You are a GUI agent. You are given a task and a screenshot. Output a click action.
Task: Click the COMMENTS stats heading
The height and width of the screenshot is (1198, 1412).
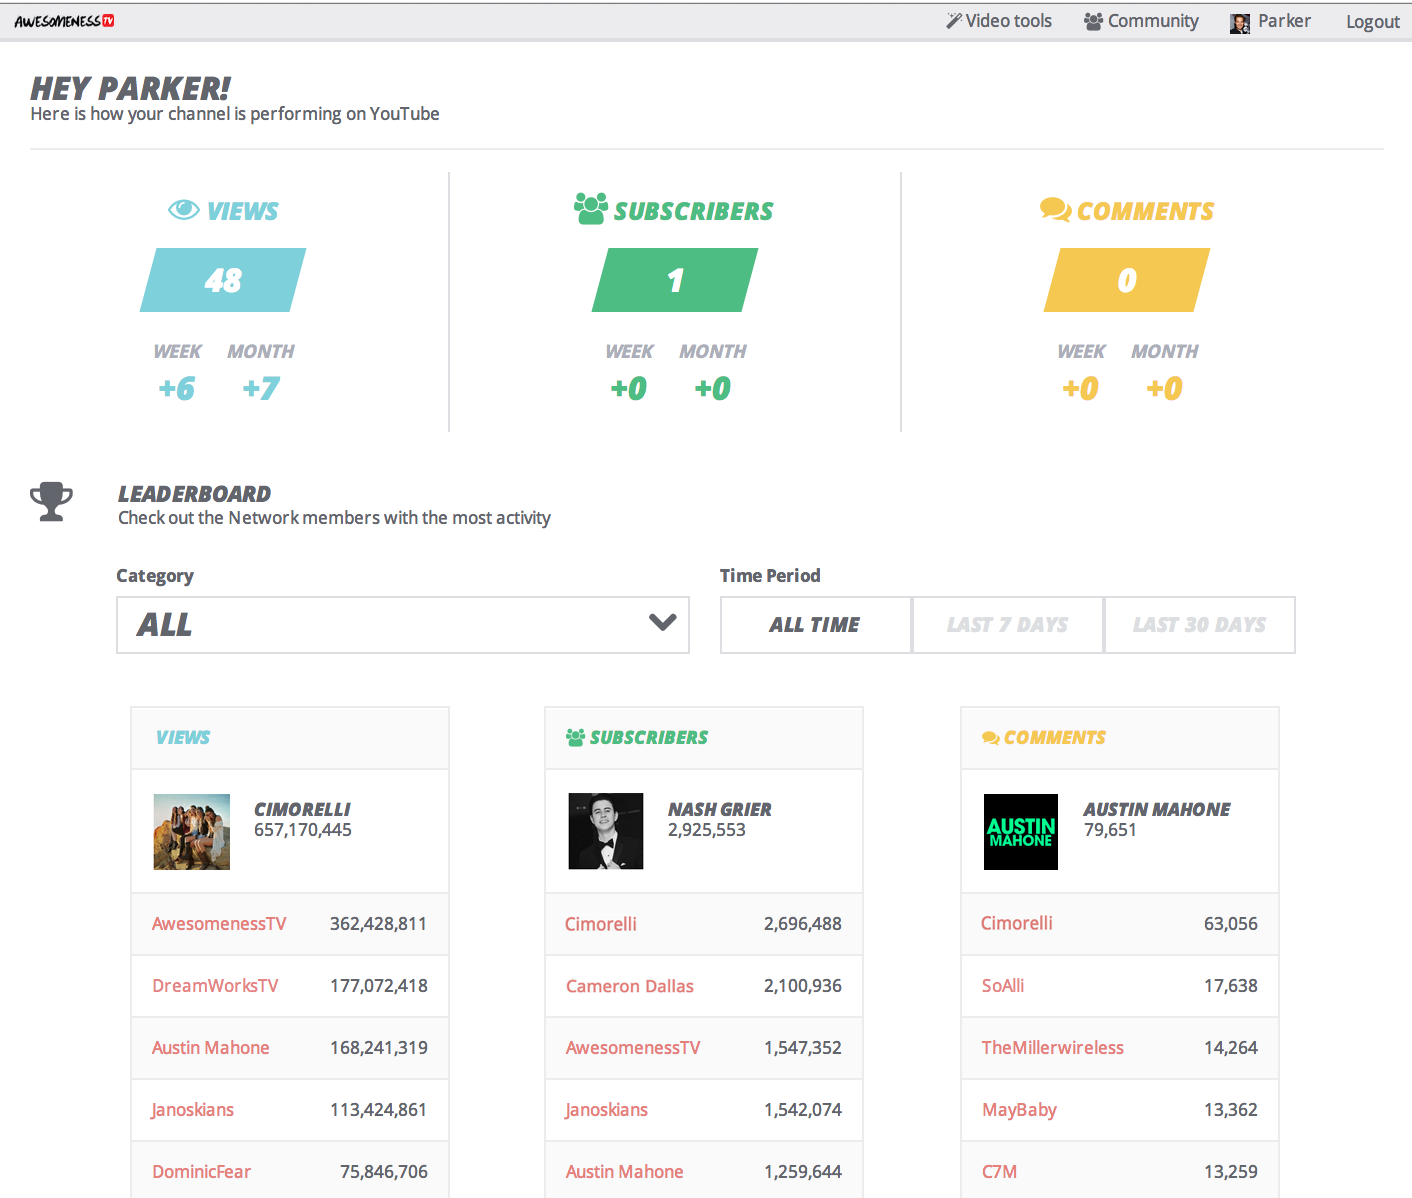tap(1146, 211)
